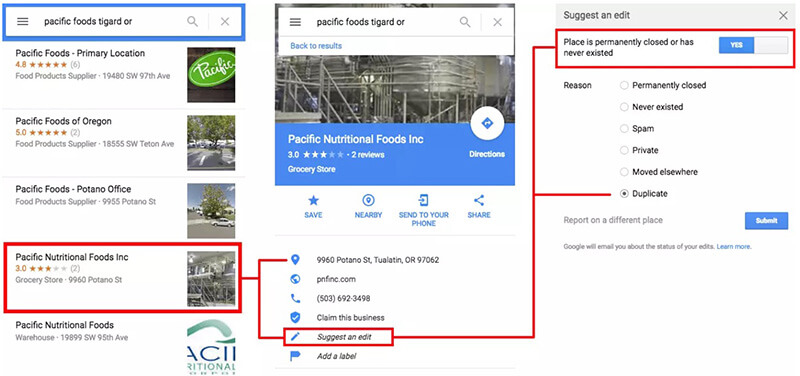Click the address pin icon
The image size is (800, 376).
[295, 260]
